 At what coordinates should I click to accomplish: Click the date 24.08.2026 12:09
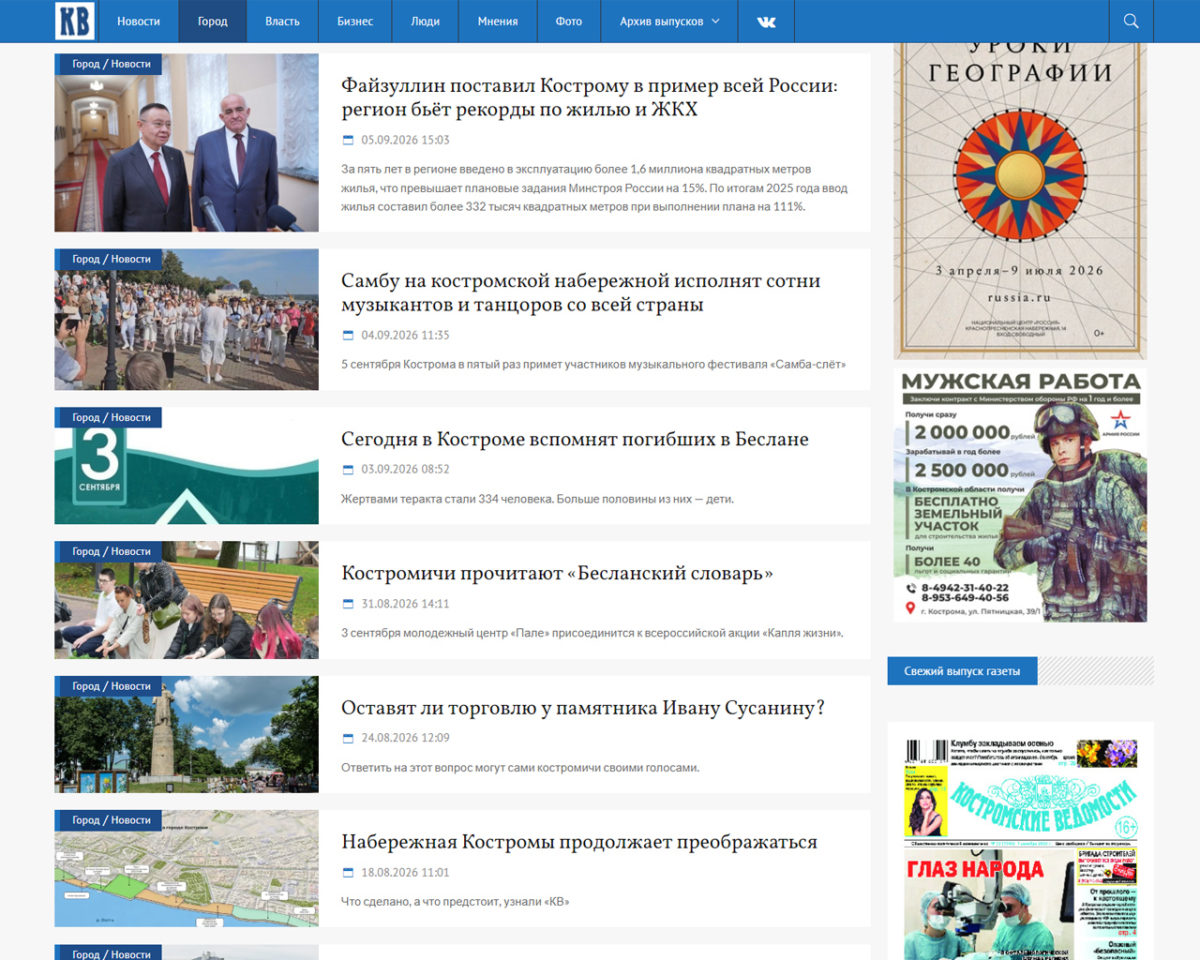click(x=405, y=738)
